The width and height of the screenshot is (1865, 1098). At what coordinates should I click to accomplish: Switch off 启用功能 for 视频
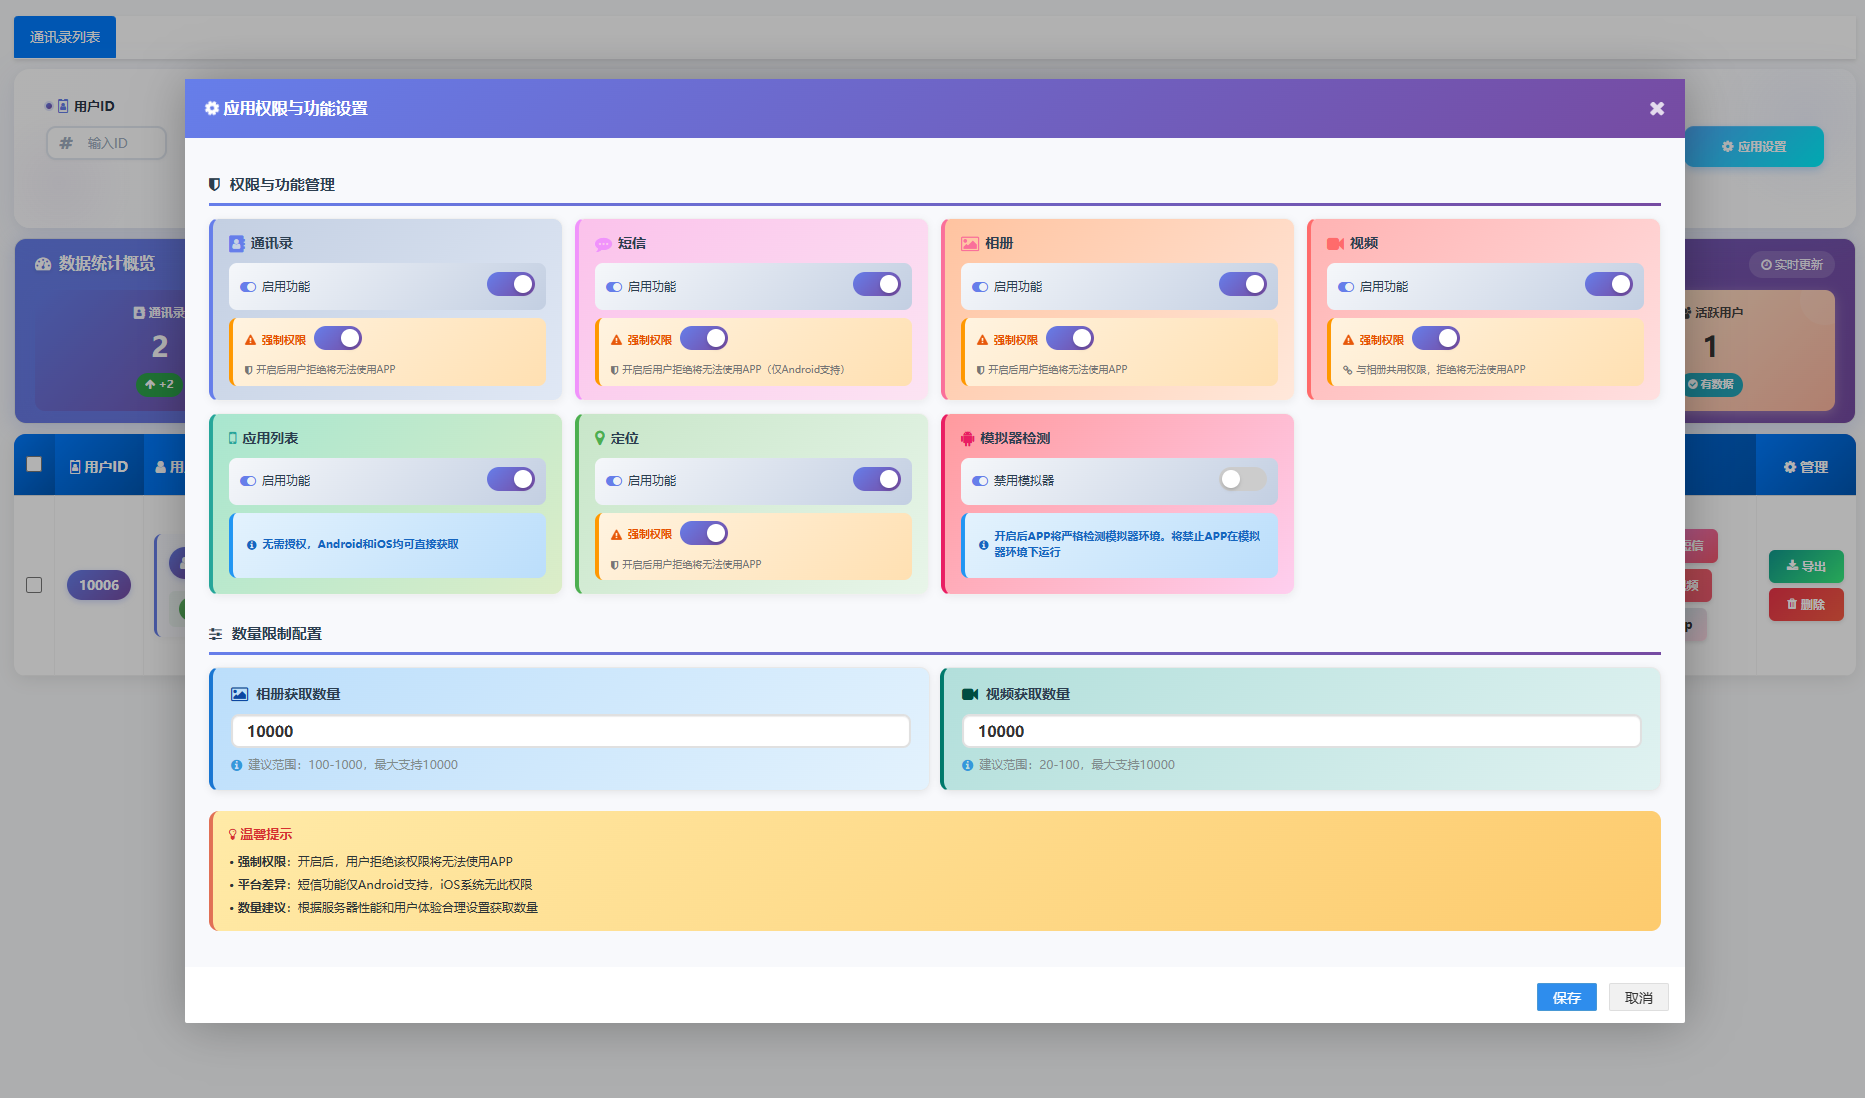pyautogui.click(x=1608, y=285)
